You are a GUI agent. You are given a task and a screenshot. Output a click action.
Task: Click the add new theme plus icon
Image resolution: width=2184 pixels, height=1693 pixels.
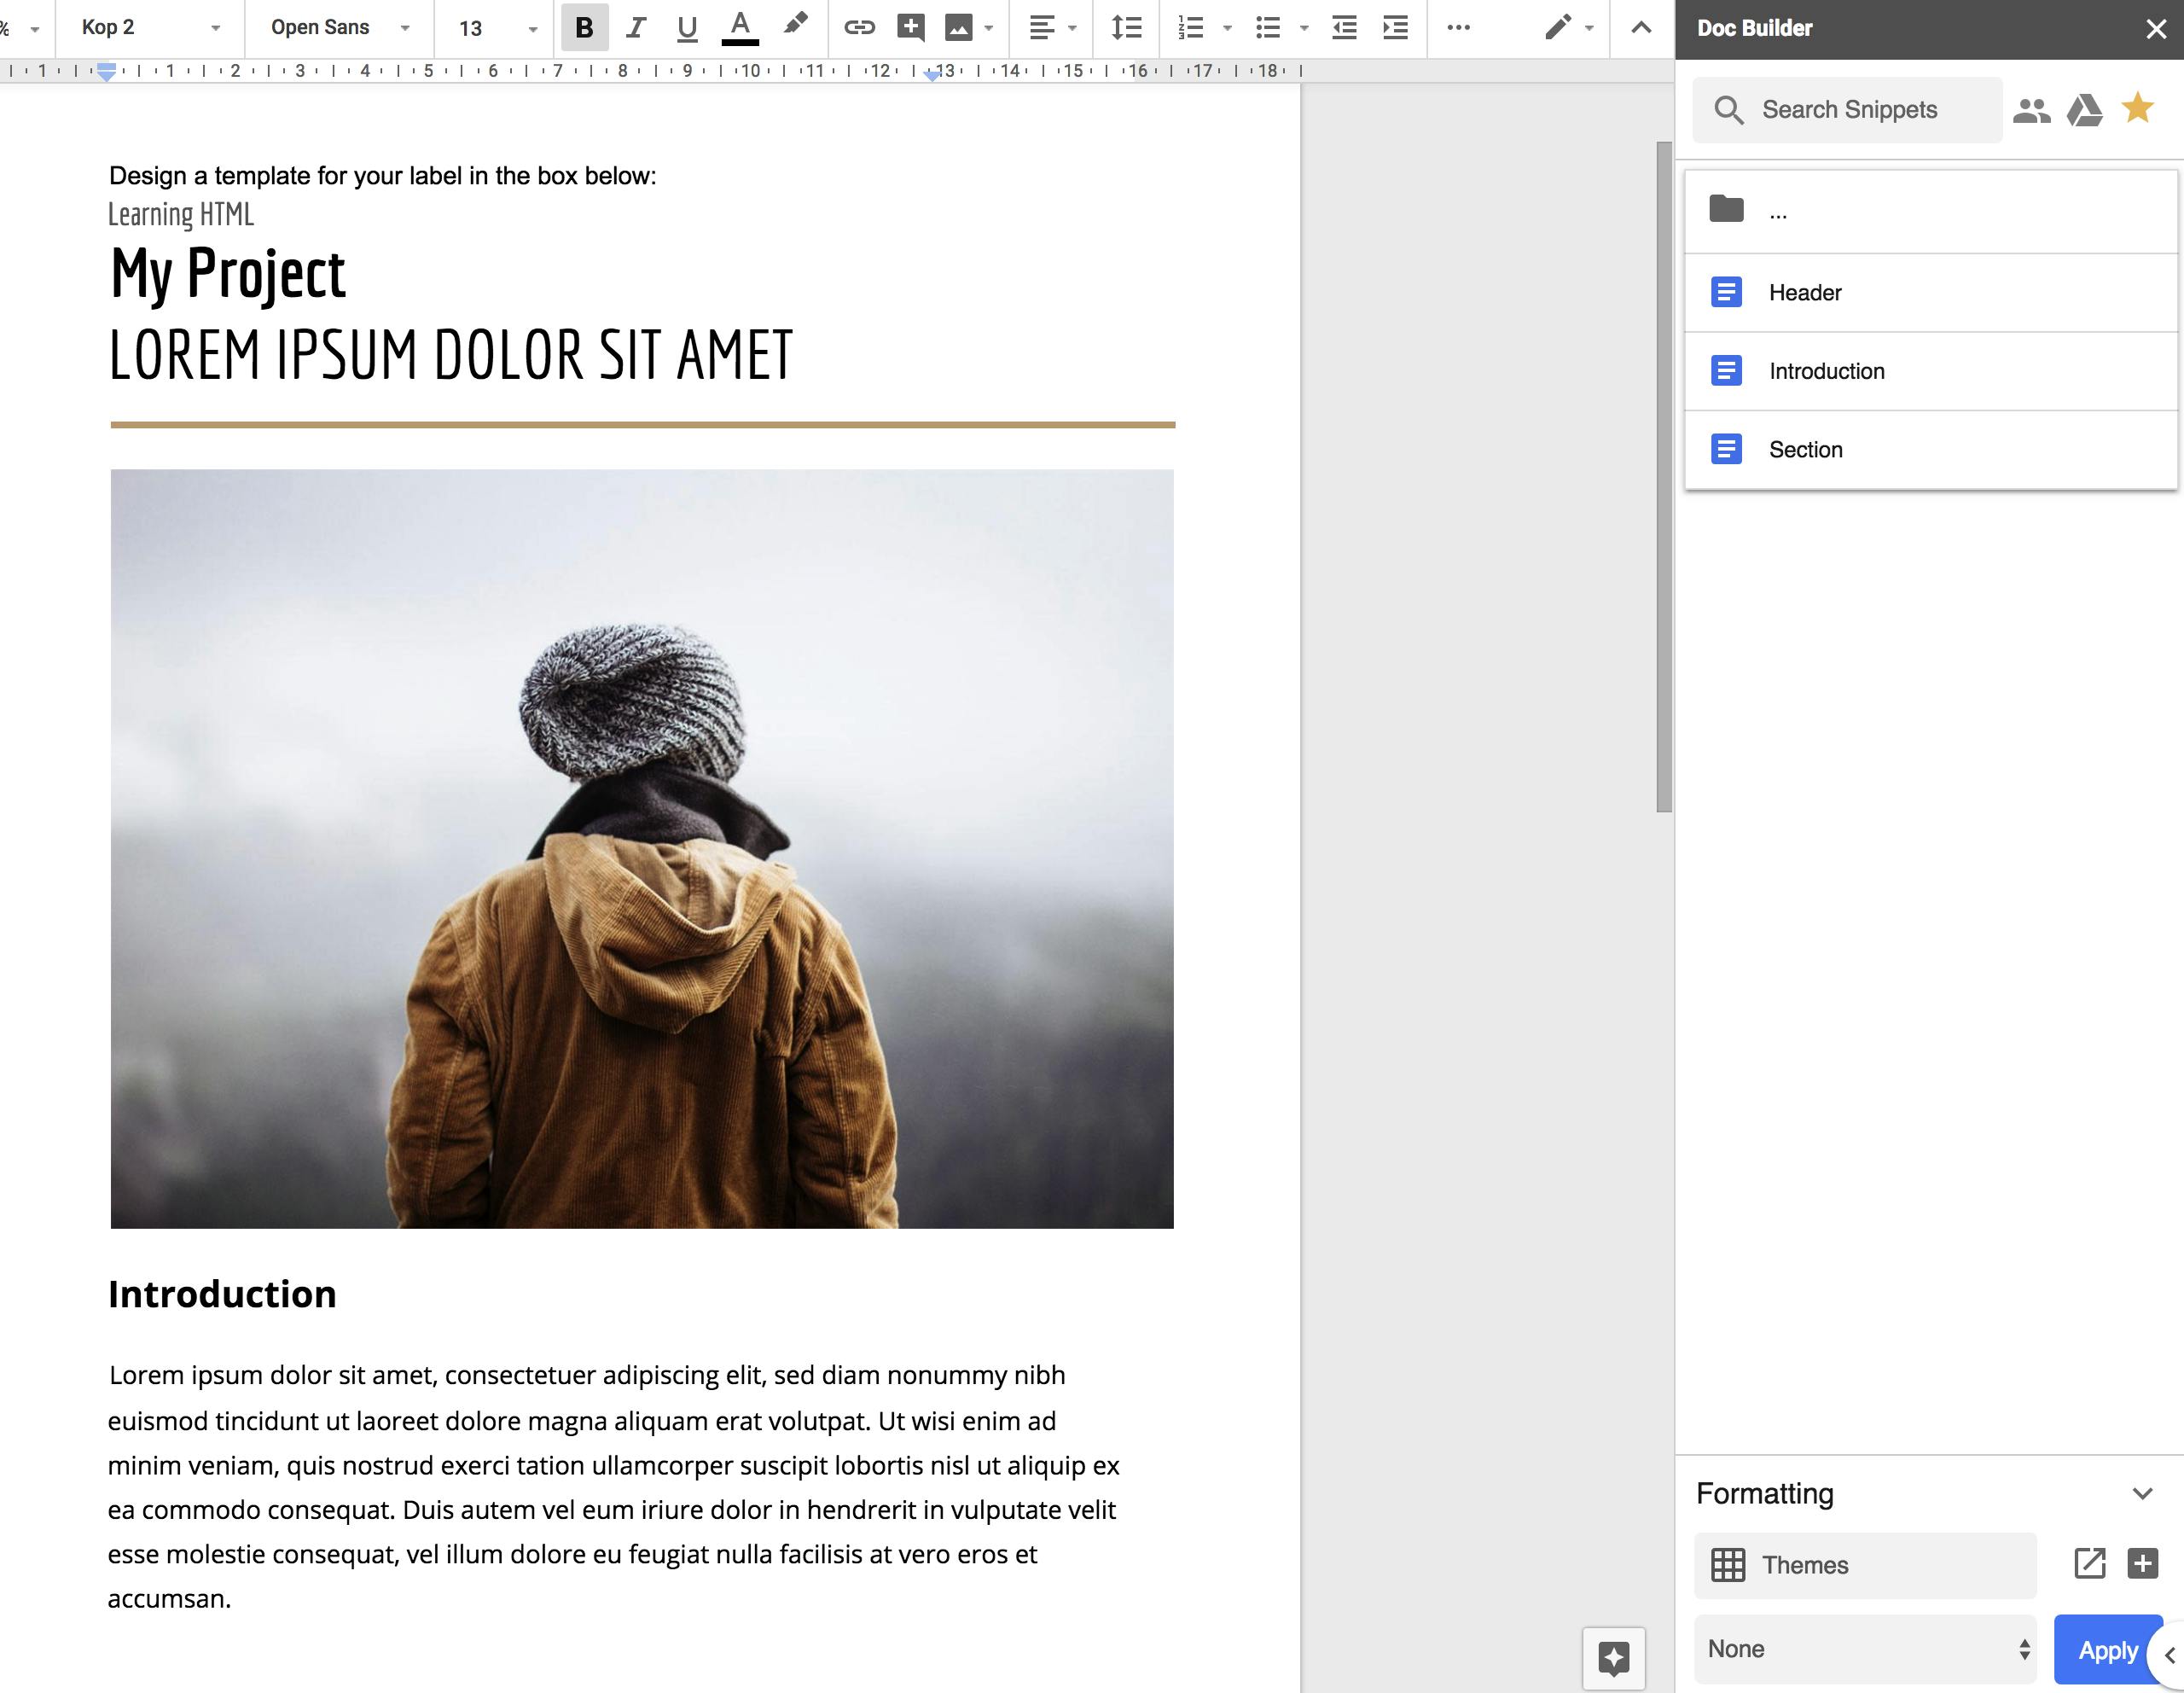click(2142, 1563)
